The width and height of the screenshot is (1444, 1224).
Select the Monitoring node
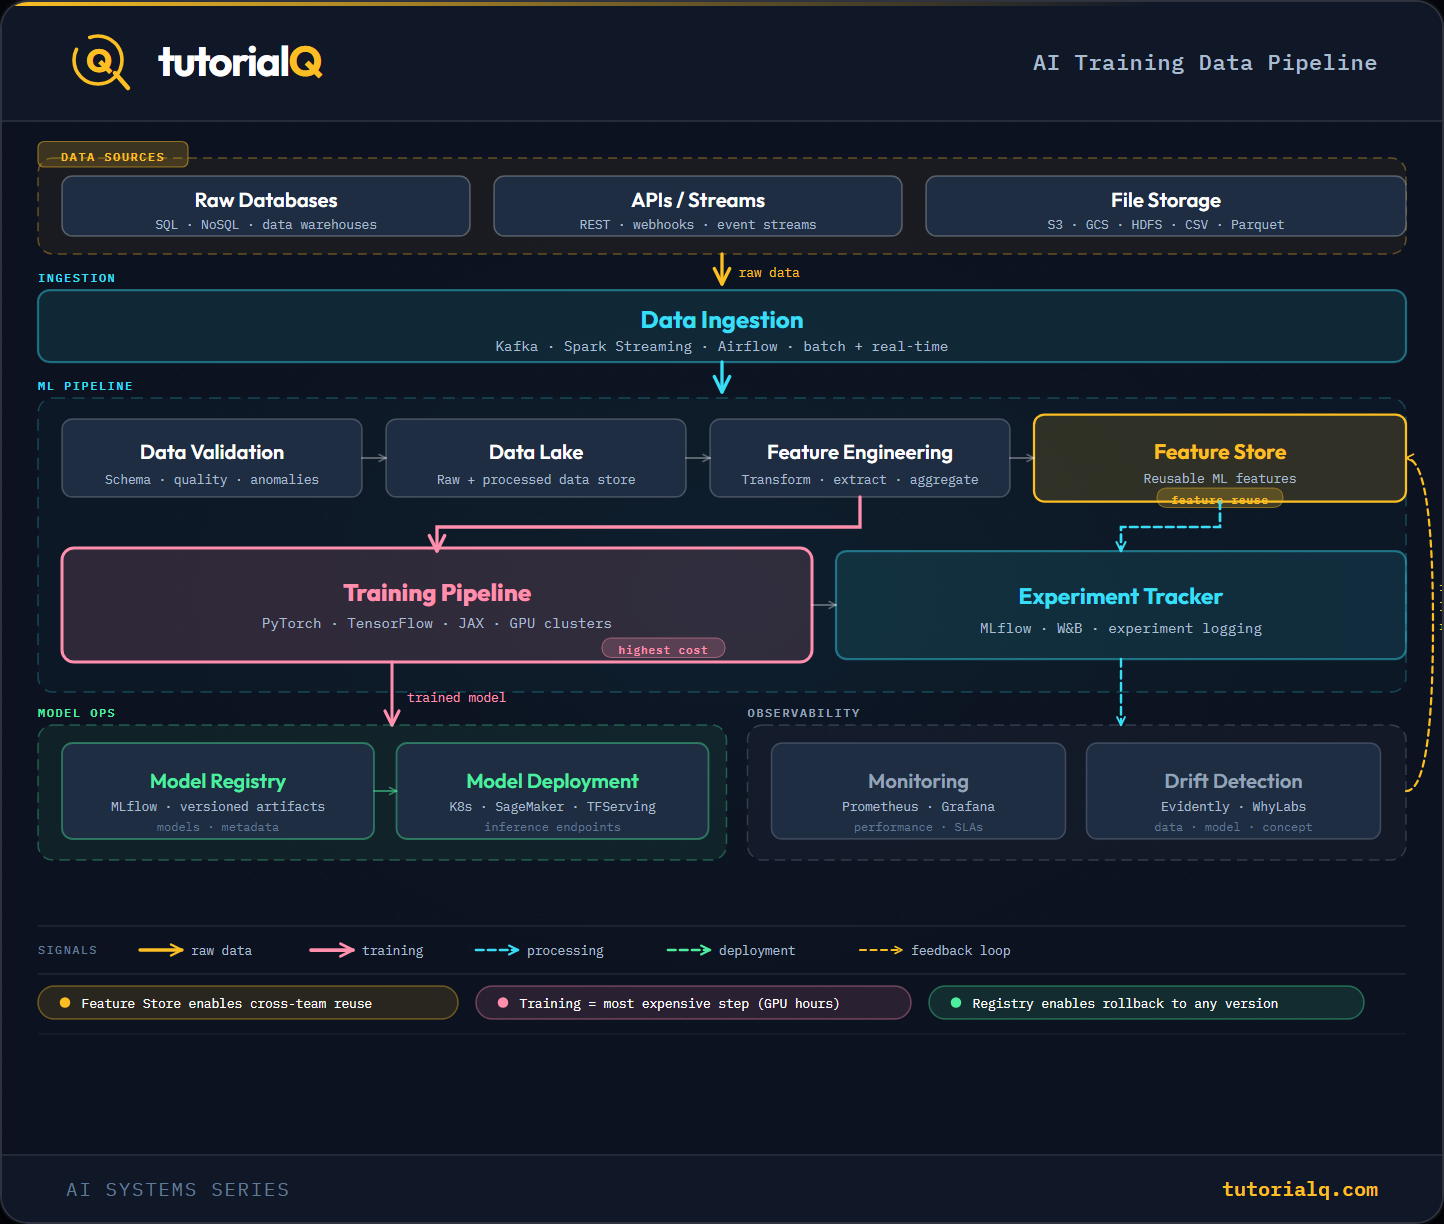[919, 791]
